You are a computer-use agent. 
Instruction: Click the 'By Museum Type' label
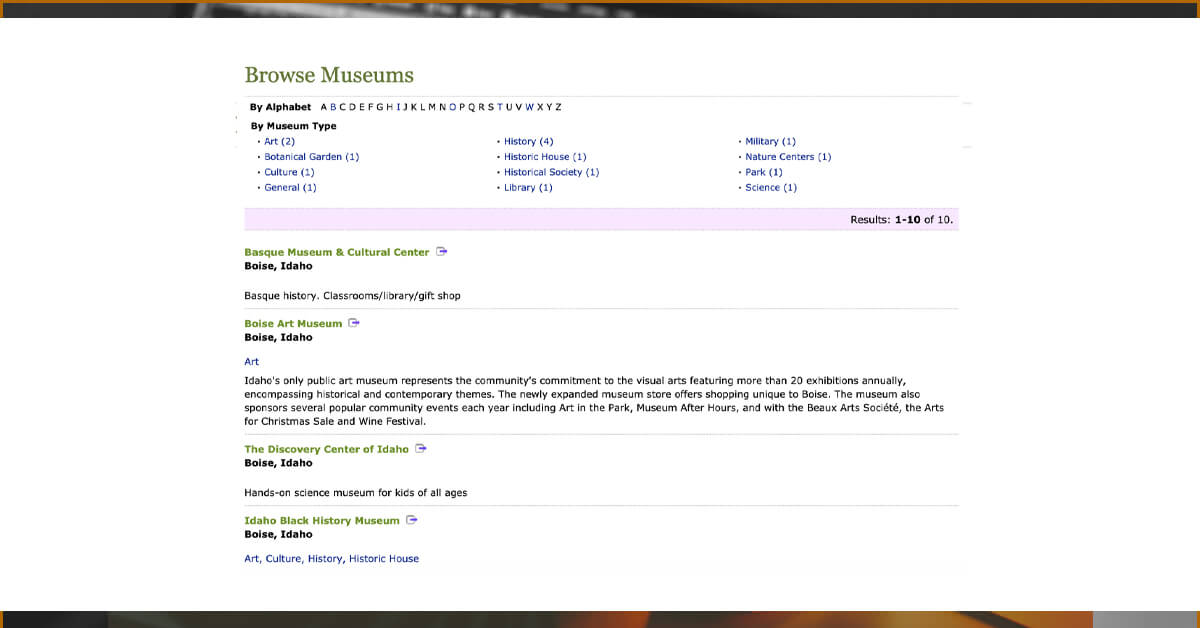pos(293,126)
